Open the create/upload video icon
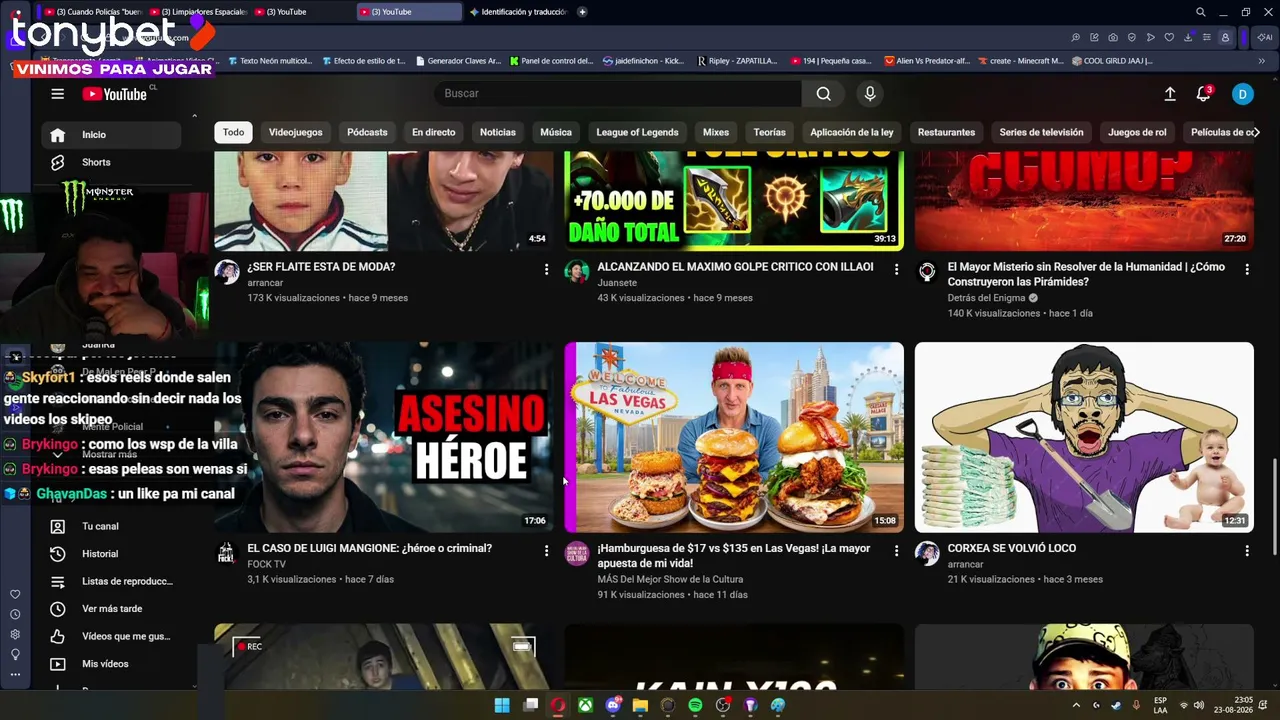The width and height of the screenshot is (1280, 720). pyautogui.click(x=1170, y=94)
